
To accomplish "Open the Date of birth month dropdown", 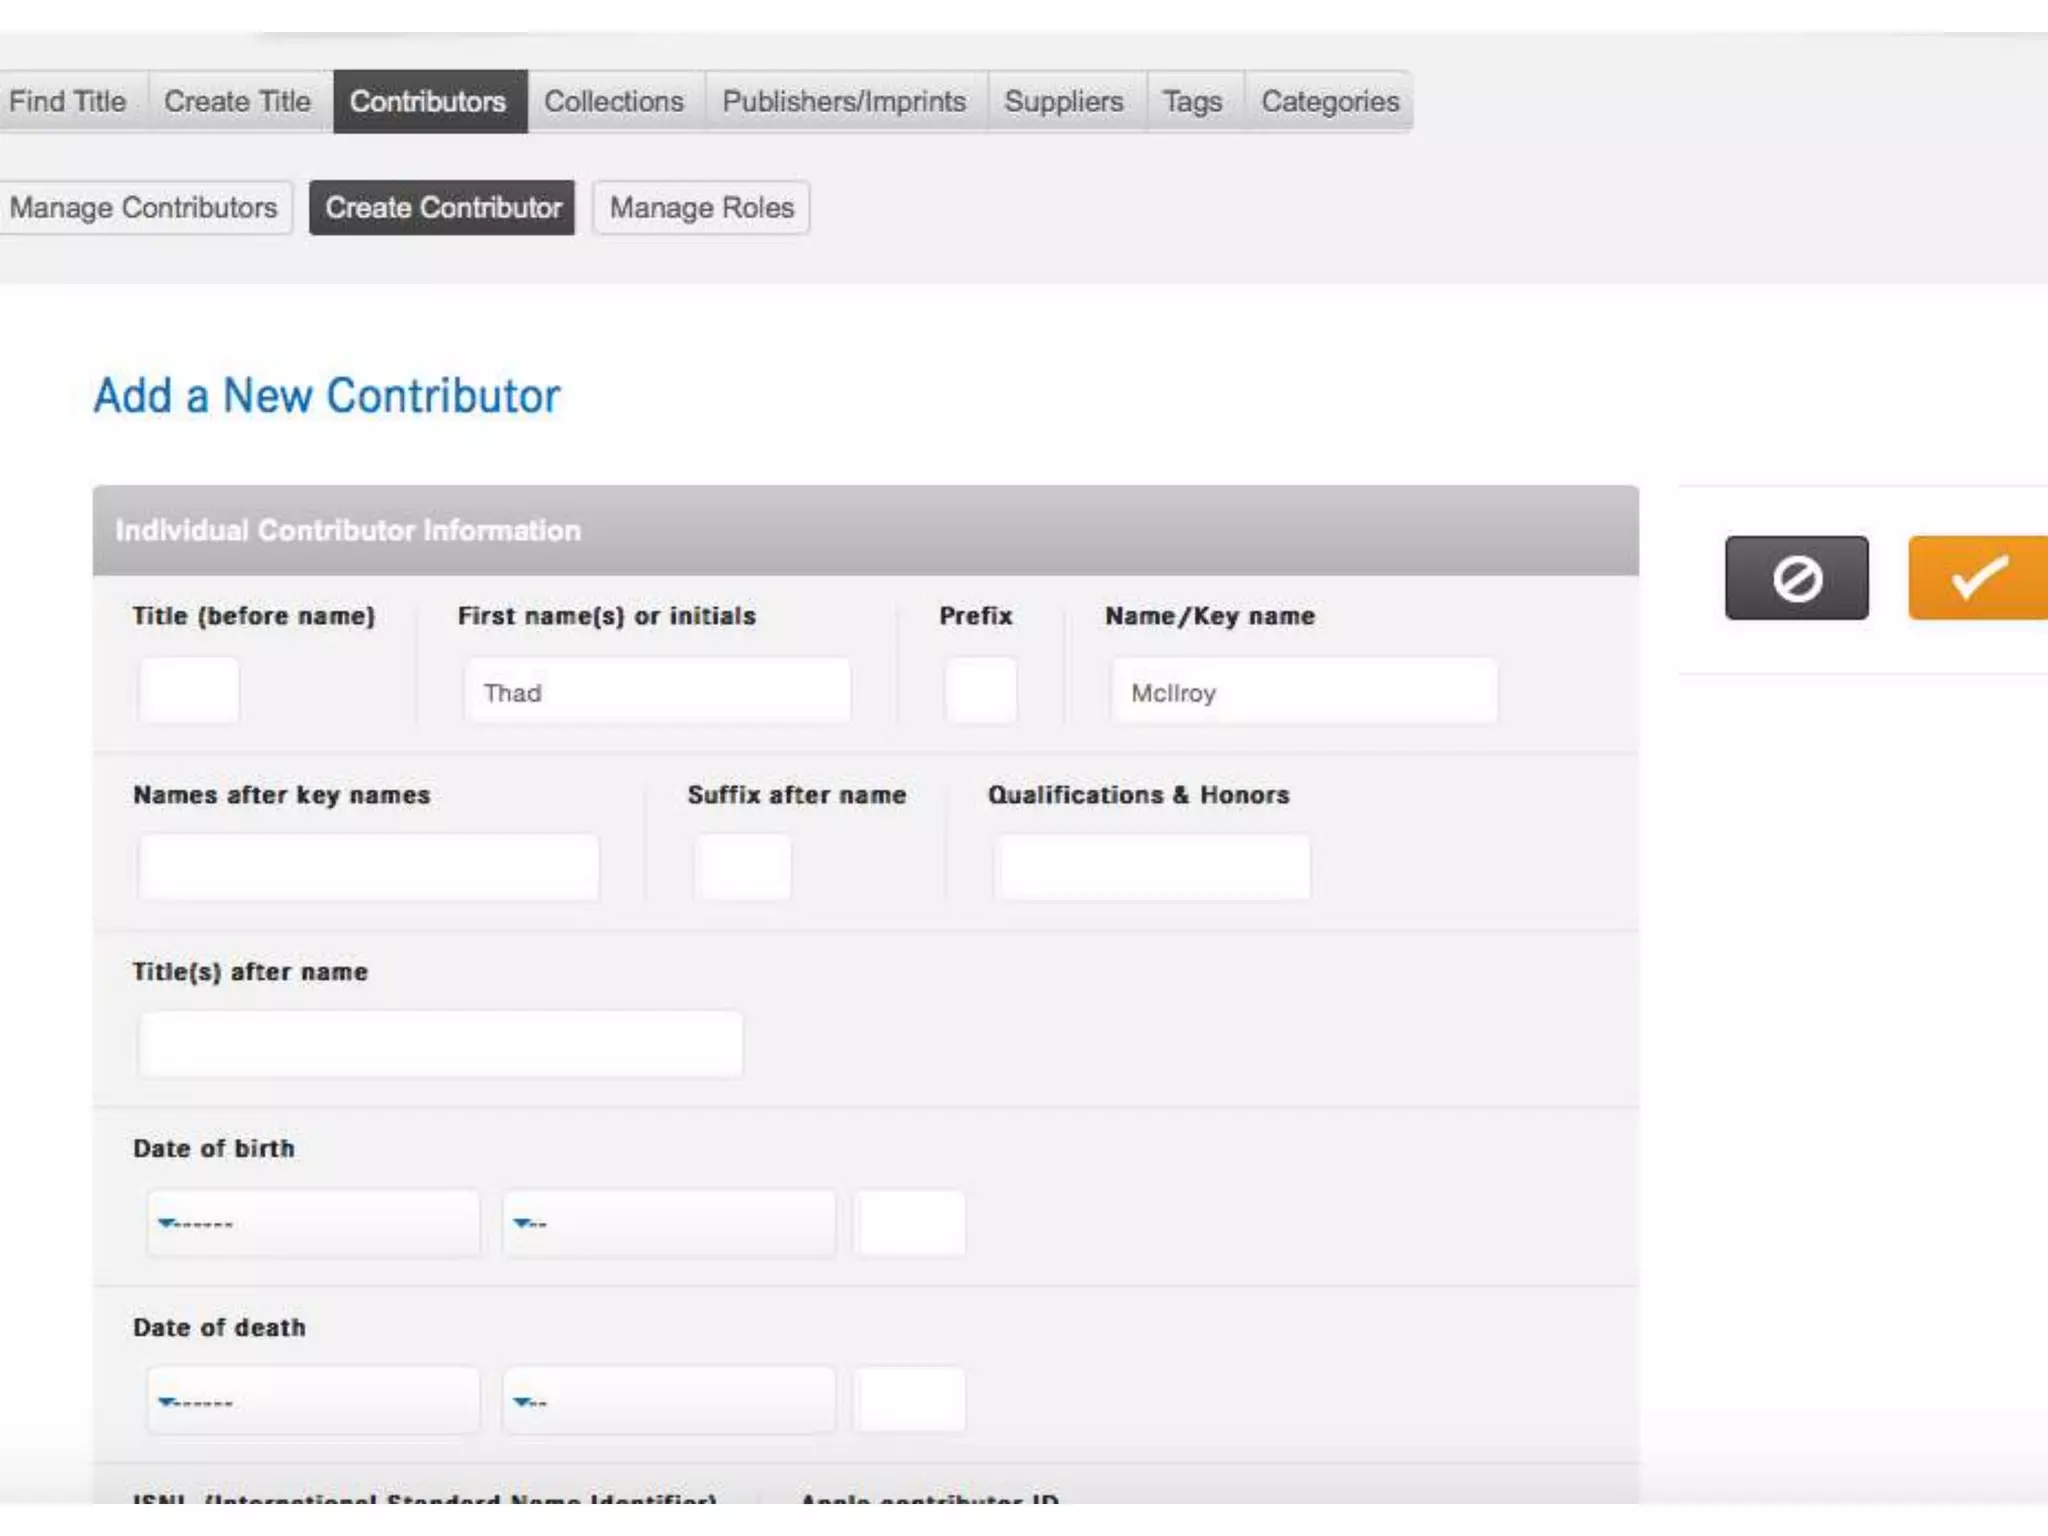I will tap(313, 1222).
